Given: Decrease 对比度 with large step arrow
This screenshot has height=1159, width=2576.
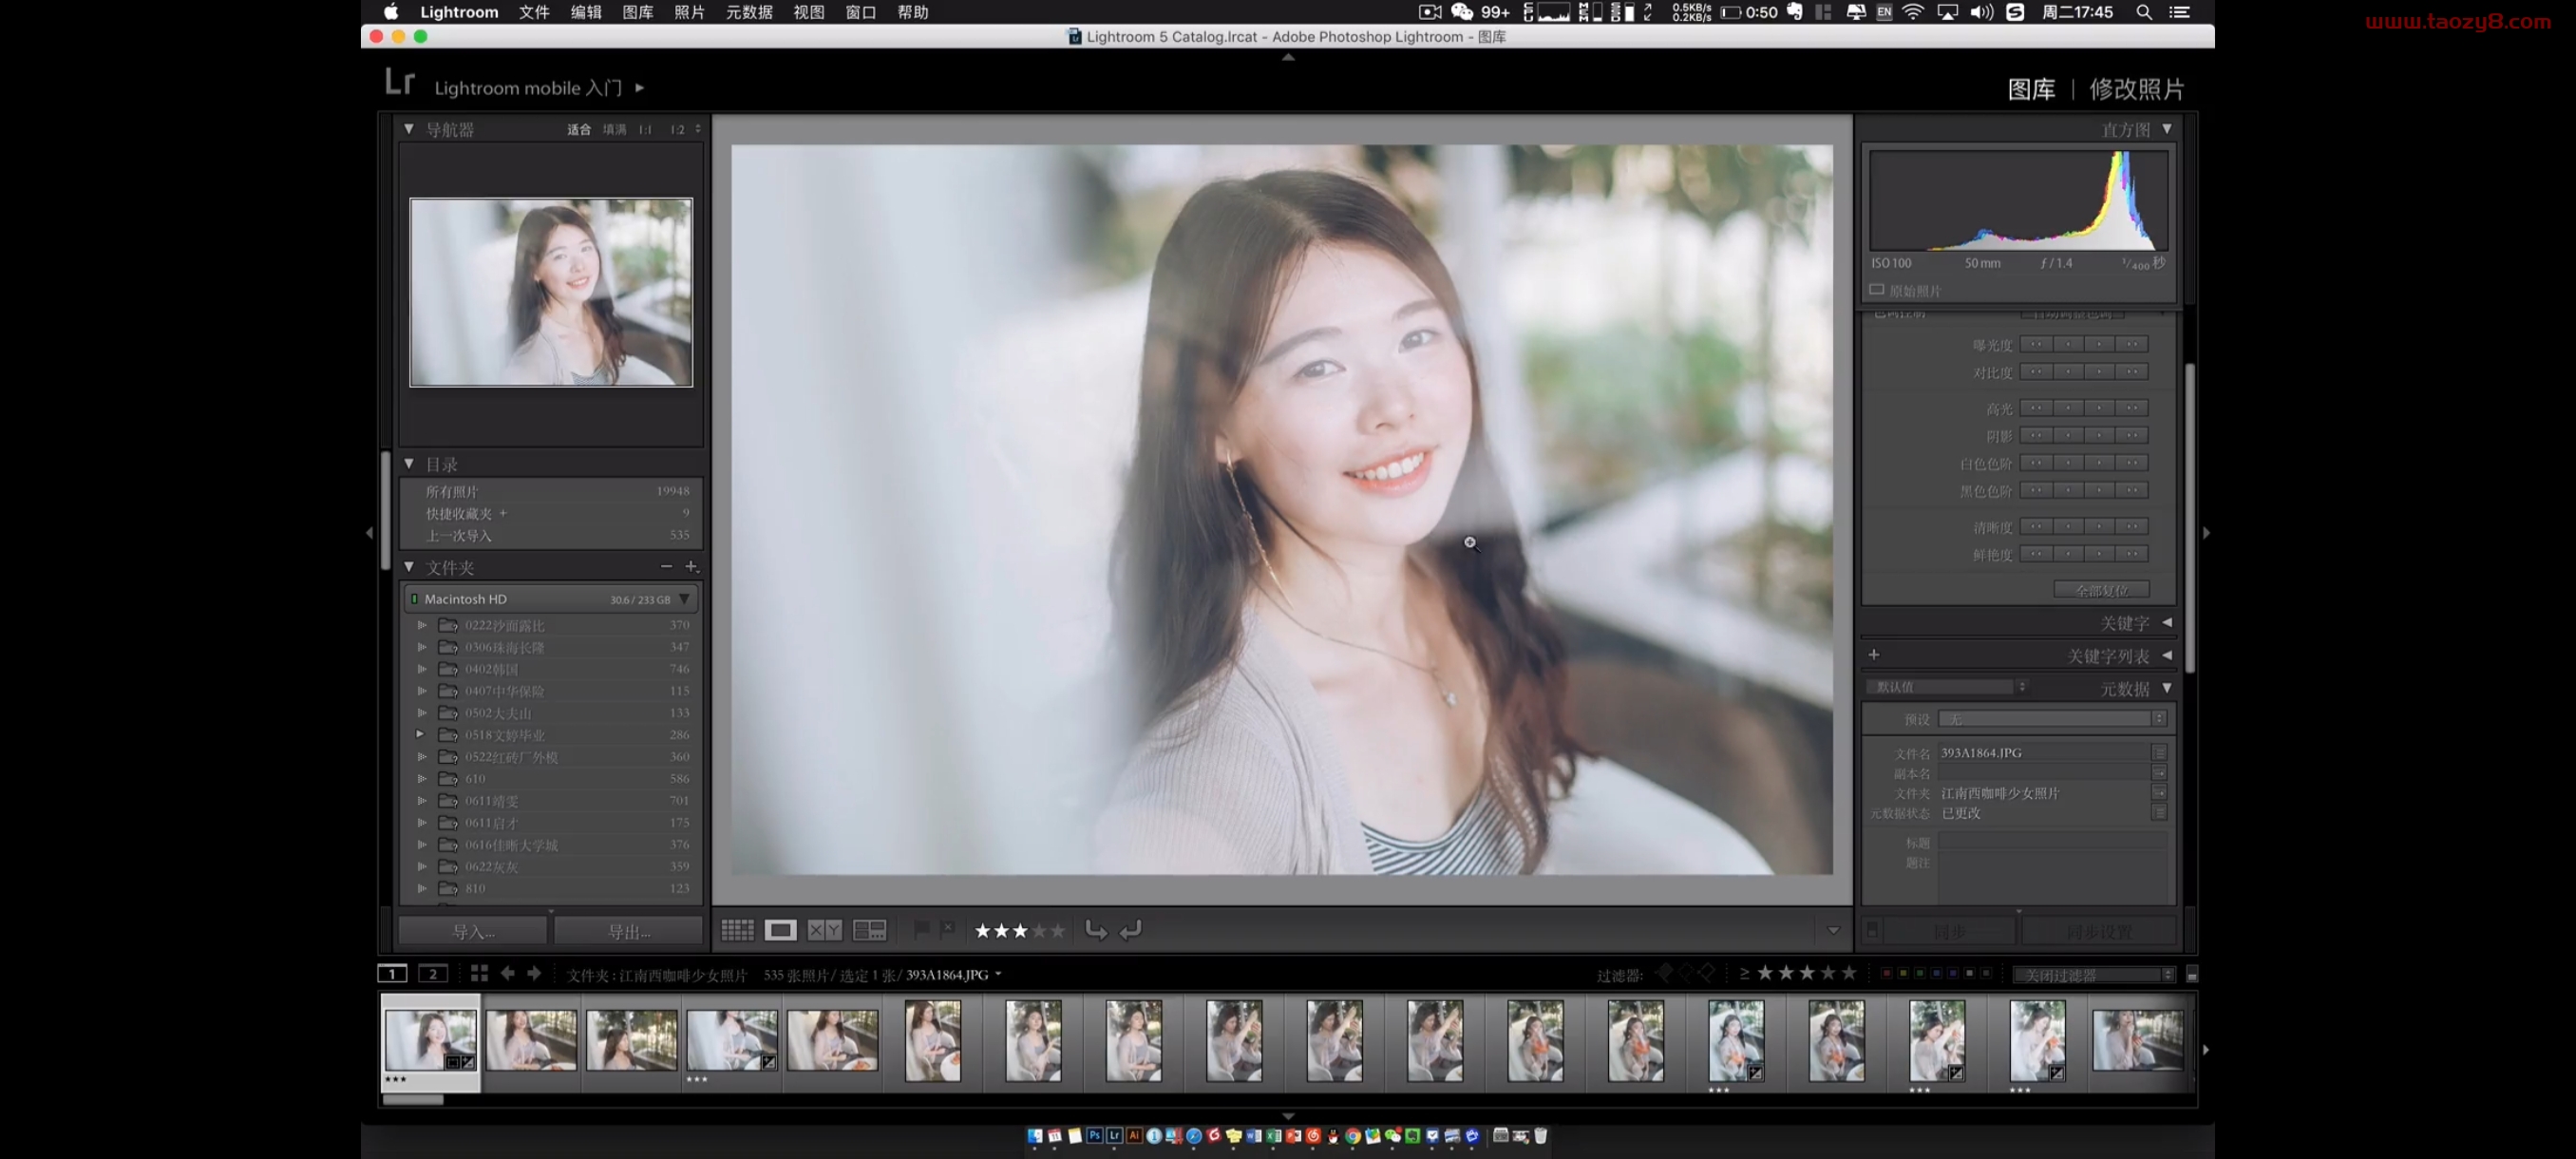Looking at the screenshot, I should 2036,372.
